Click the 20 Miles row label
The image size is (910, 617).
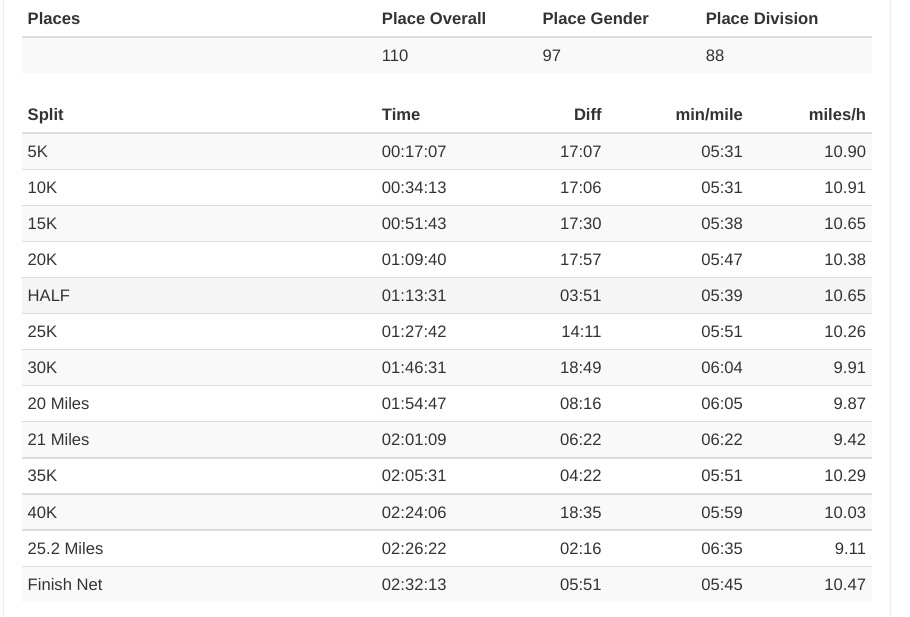[58, 403]
